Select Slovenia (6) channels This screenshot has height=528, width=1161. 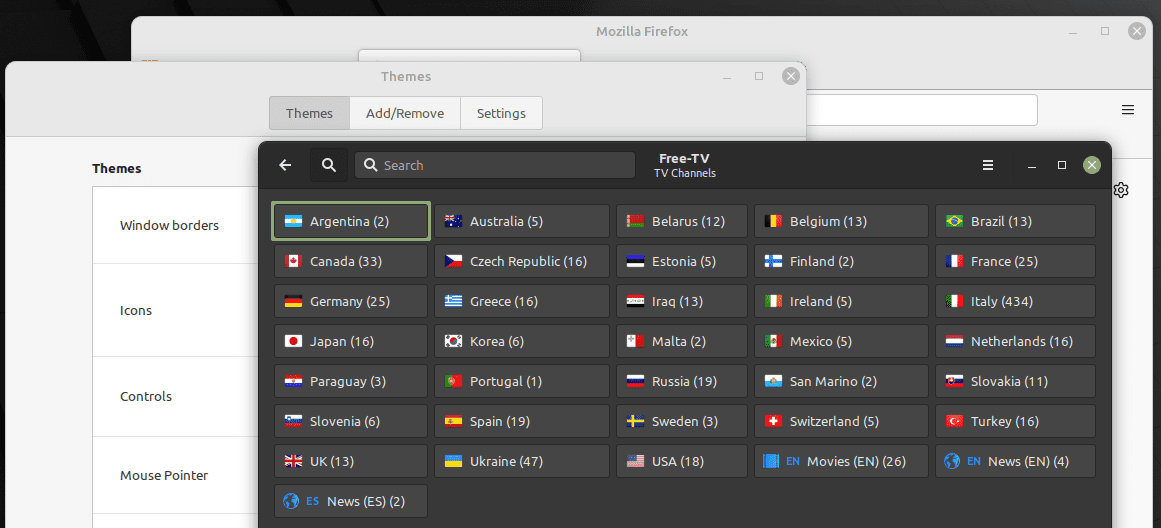pyautogui.click(x=351, y=421)
